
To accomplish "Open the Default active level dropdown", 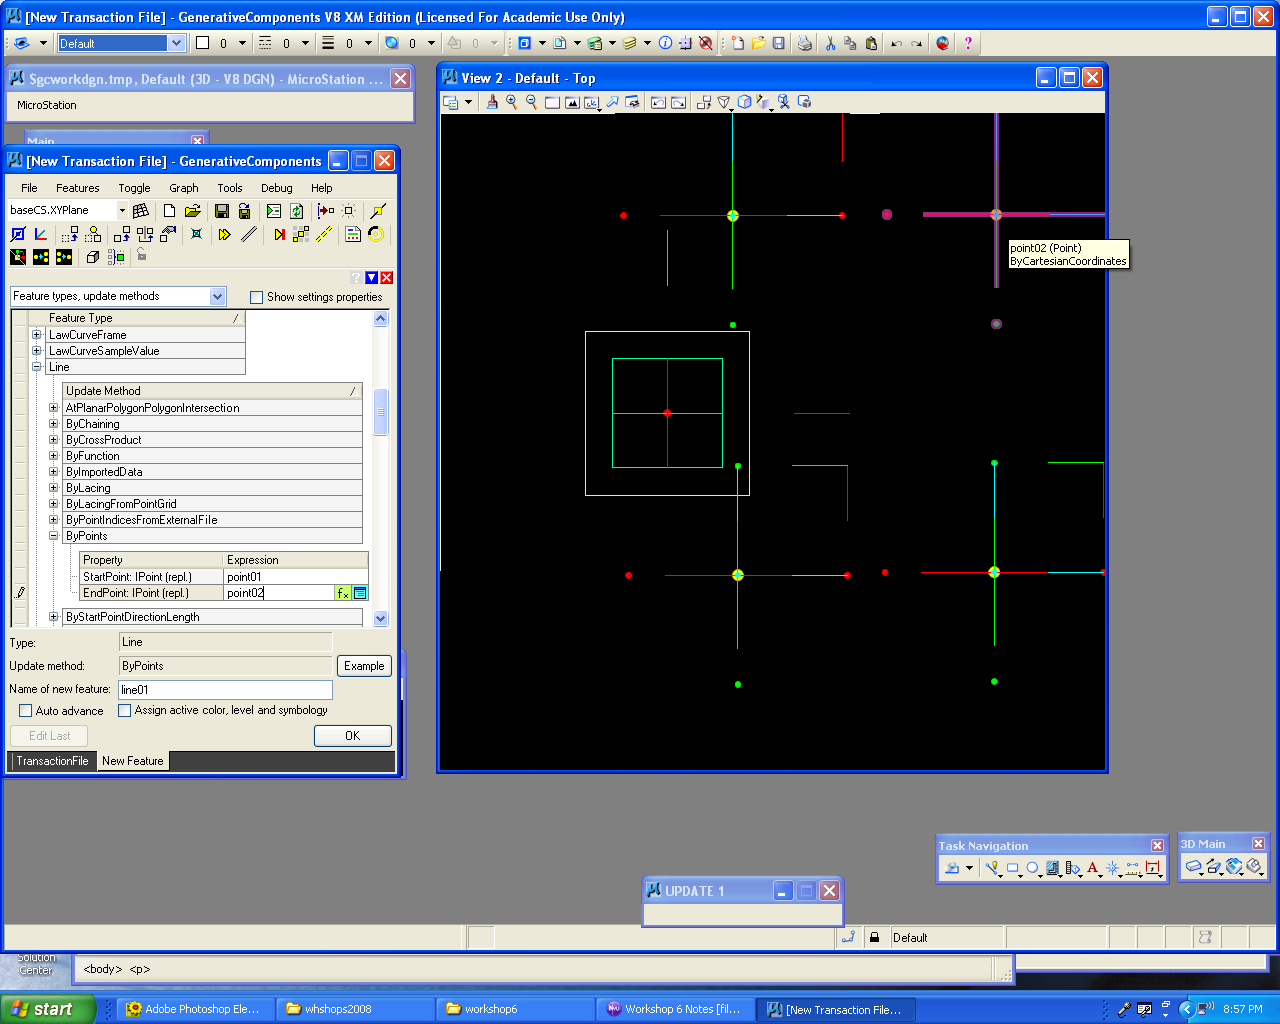I will click(x=176, y=43).
